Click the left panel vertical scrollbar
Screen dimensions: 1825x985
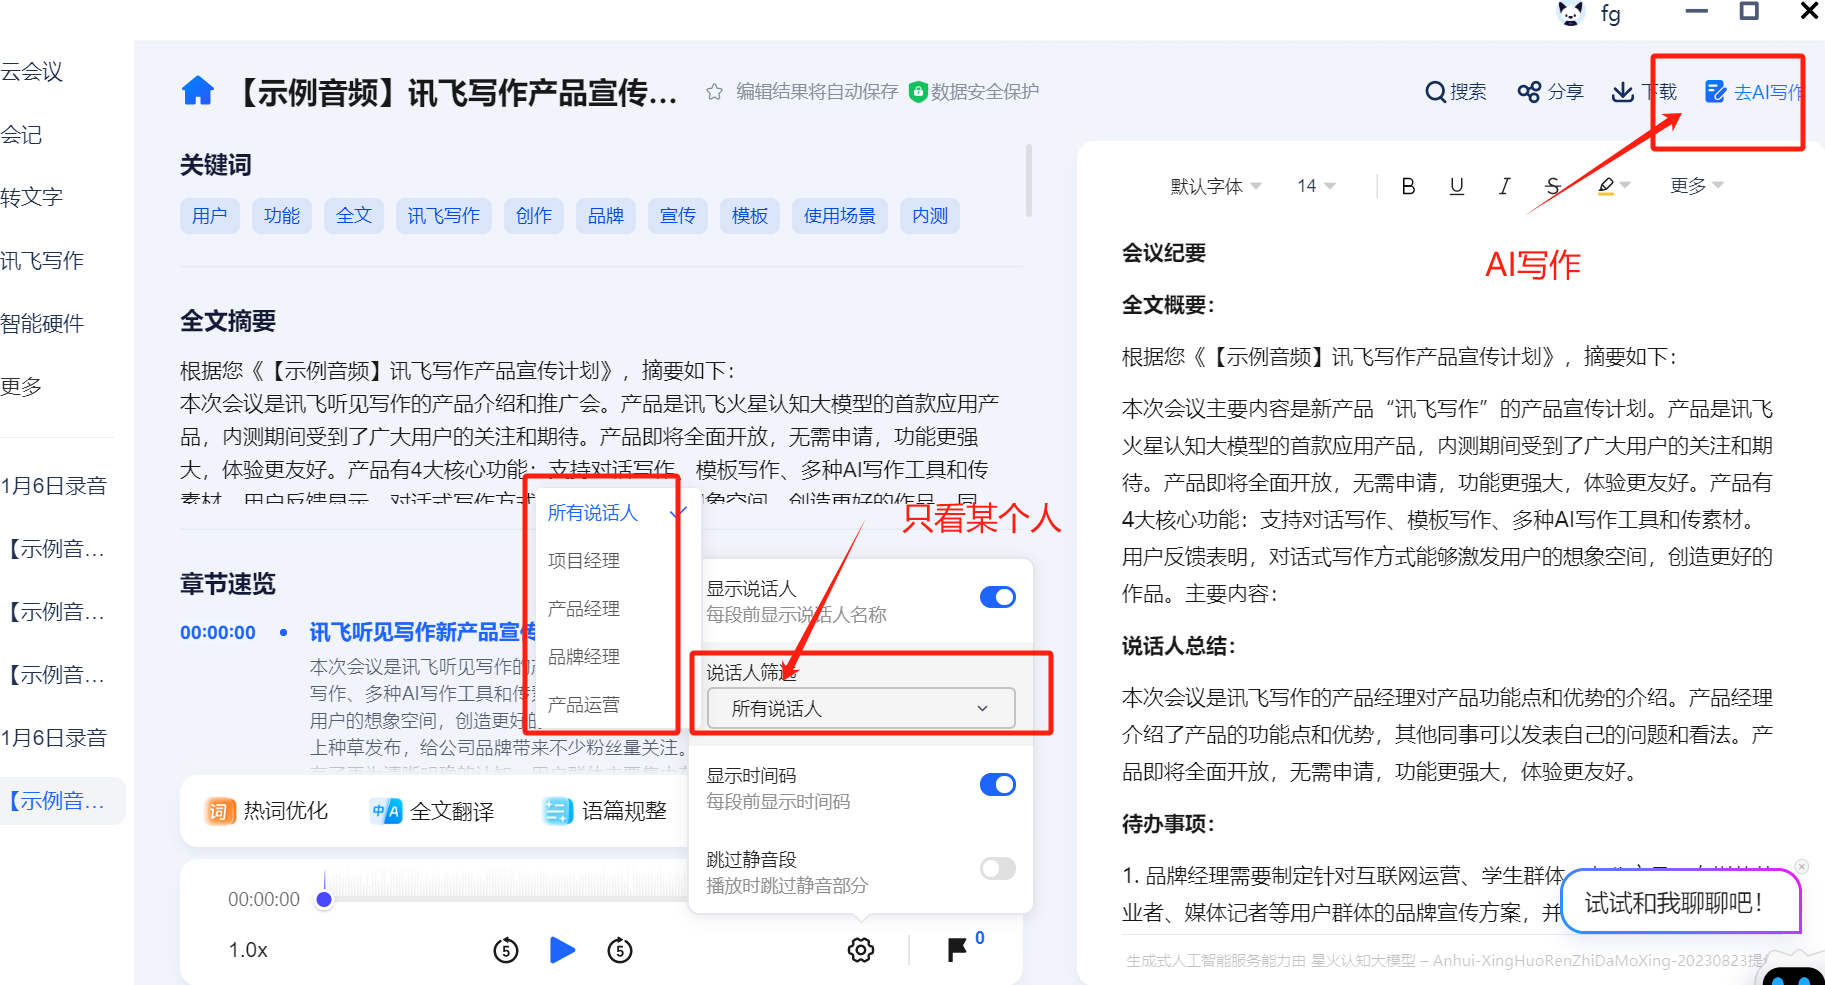(x=1029, y=181)
